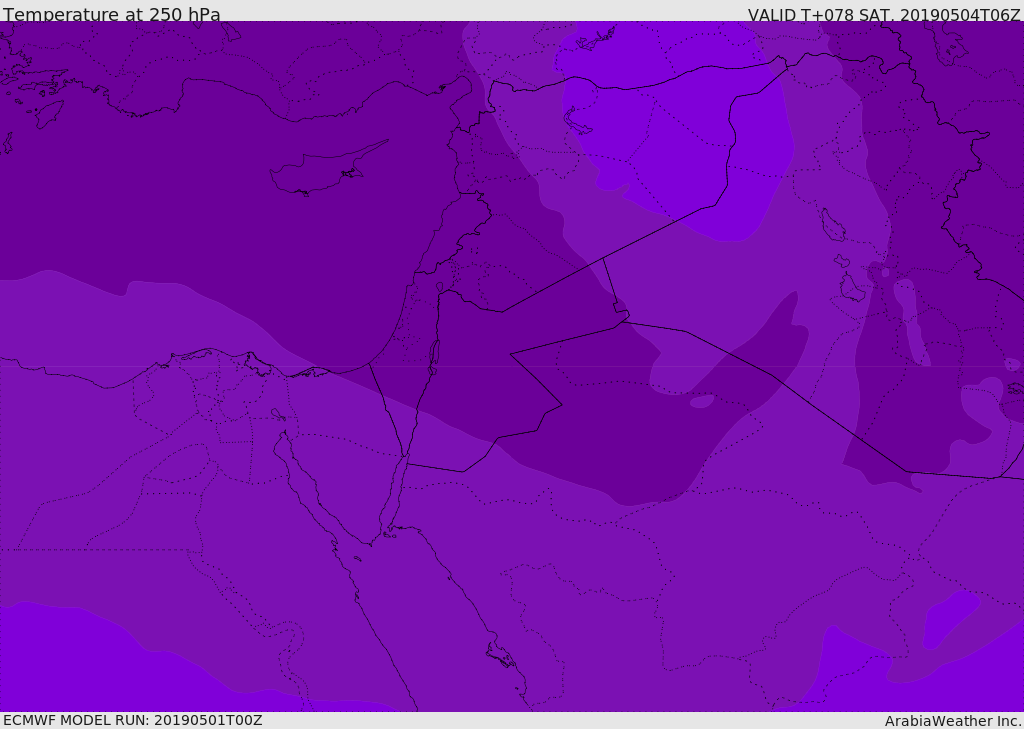Screen dimensions: 1024x729
Task: Click the 'Temperature at 250 hPa' title text
Action: tap(112, 14)
